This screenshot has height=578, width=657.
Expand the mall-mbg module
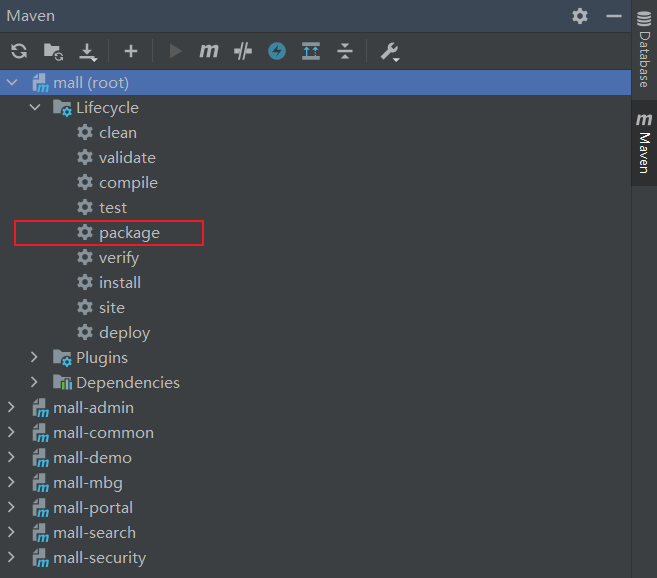(11, 482)
